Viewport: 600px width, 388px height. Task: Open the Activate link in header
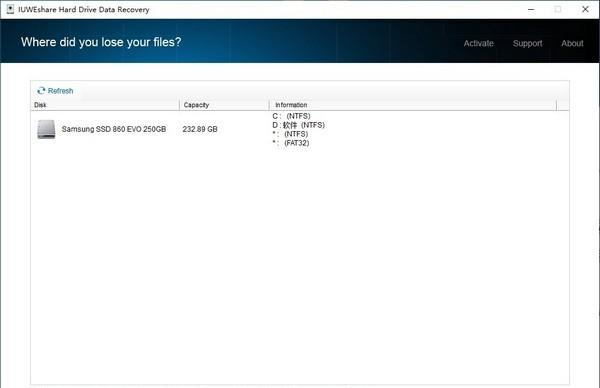point(478,43)
